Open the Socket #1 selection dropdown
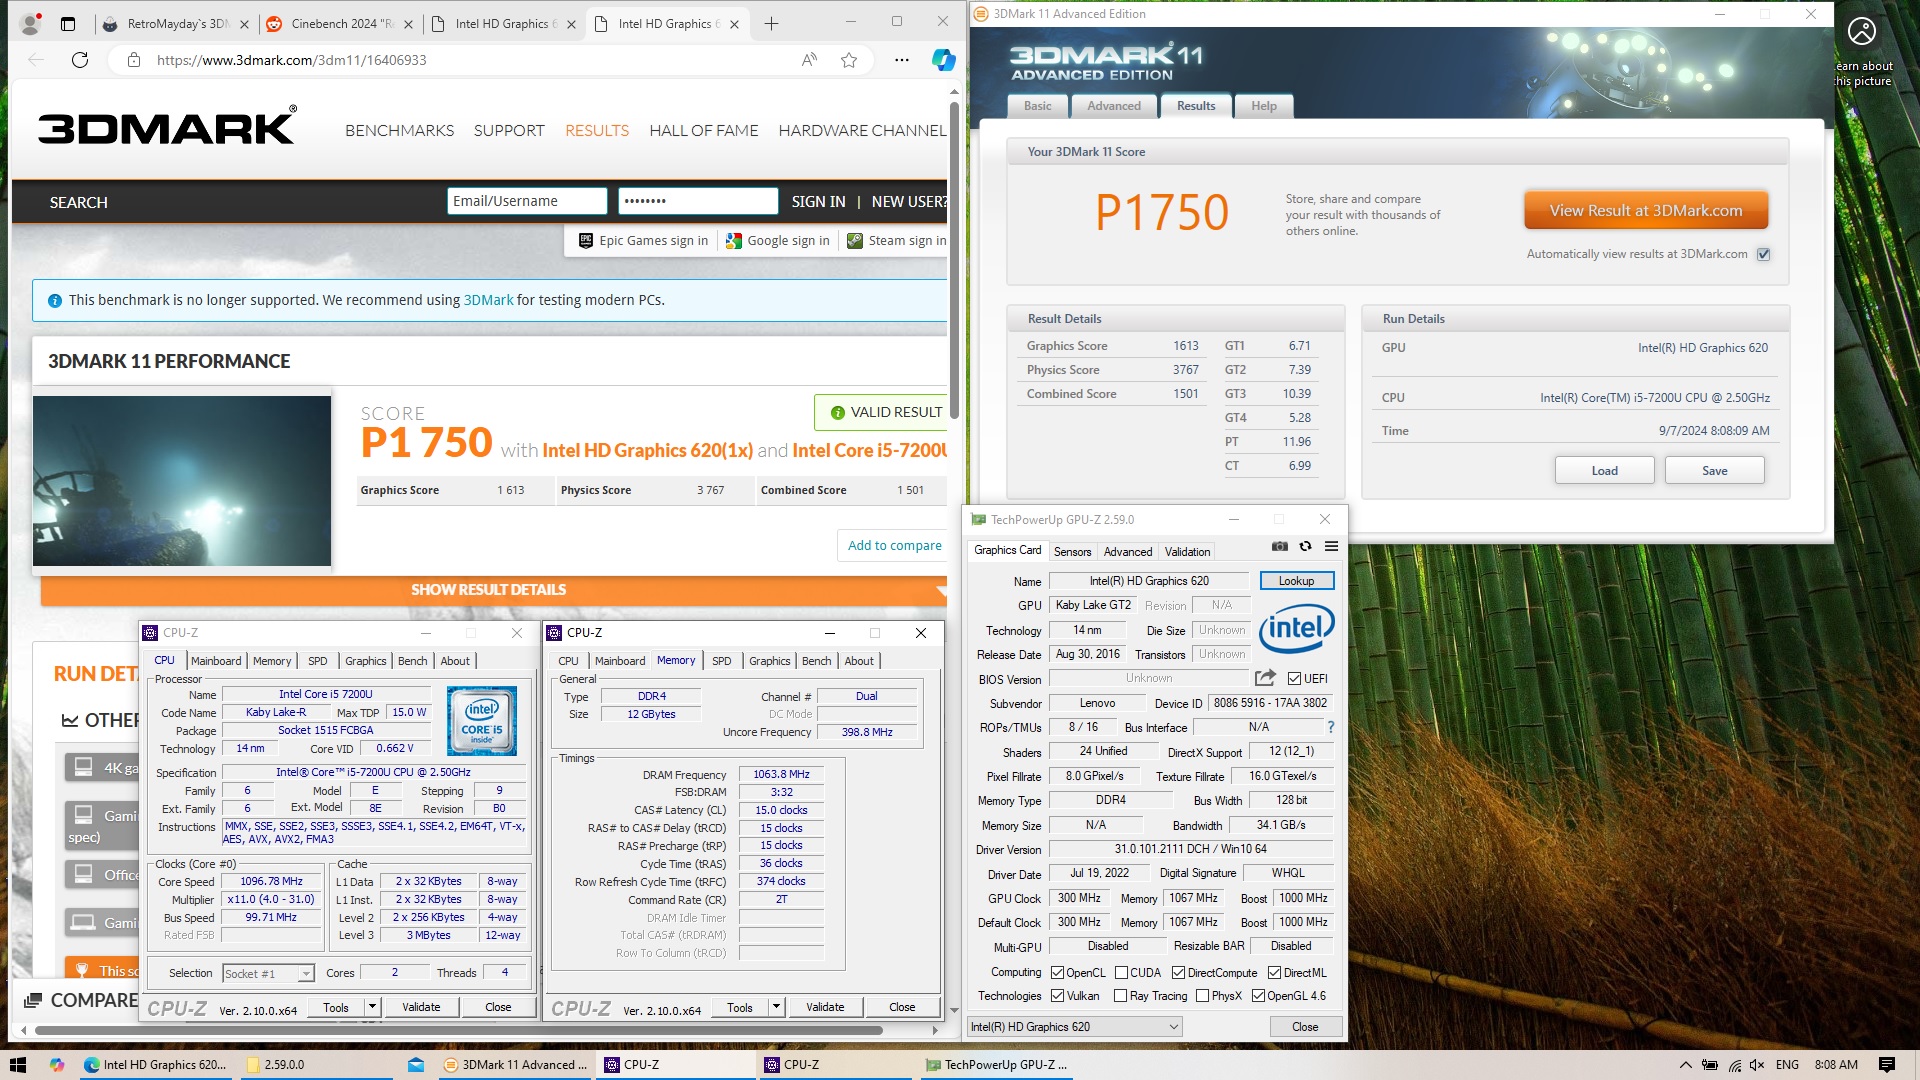This screenshot has height=1080, width=1920. point(268,973)
